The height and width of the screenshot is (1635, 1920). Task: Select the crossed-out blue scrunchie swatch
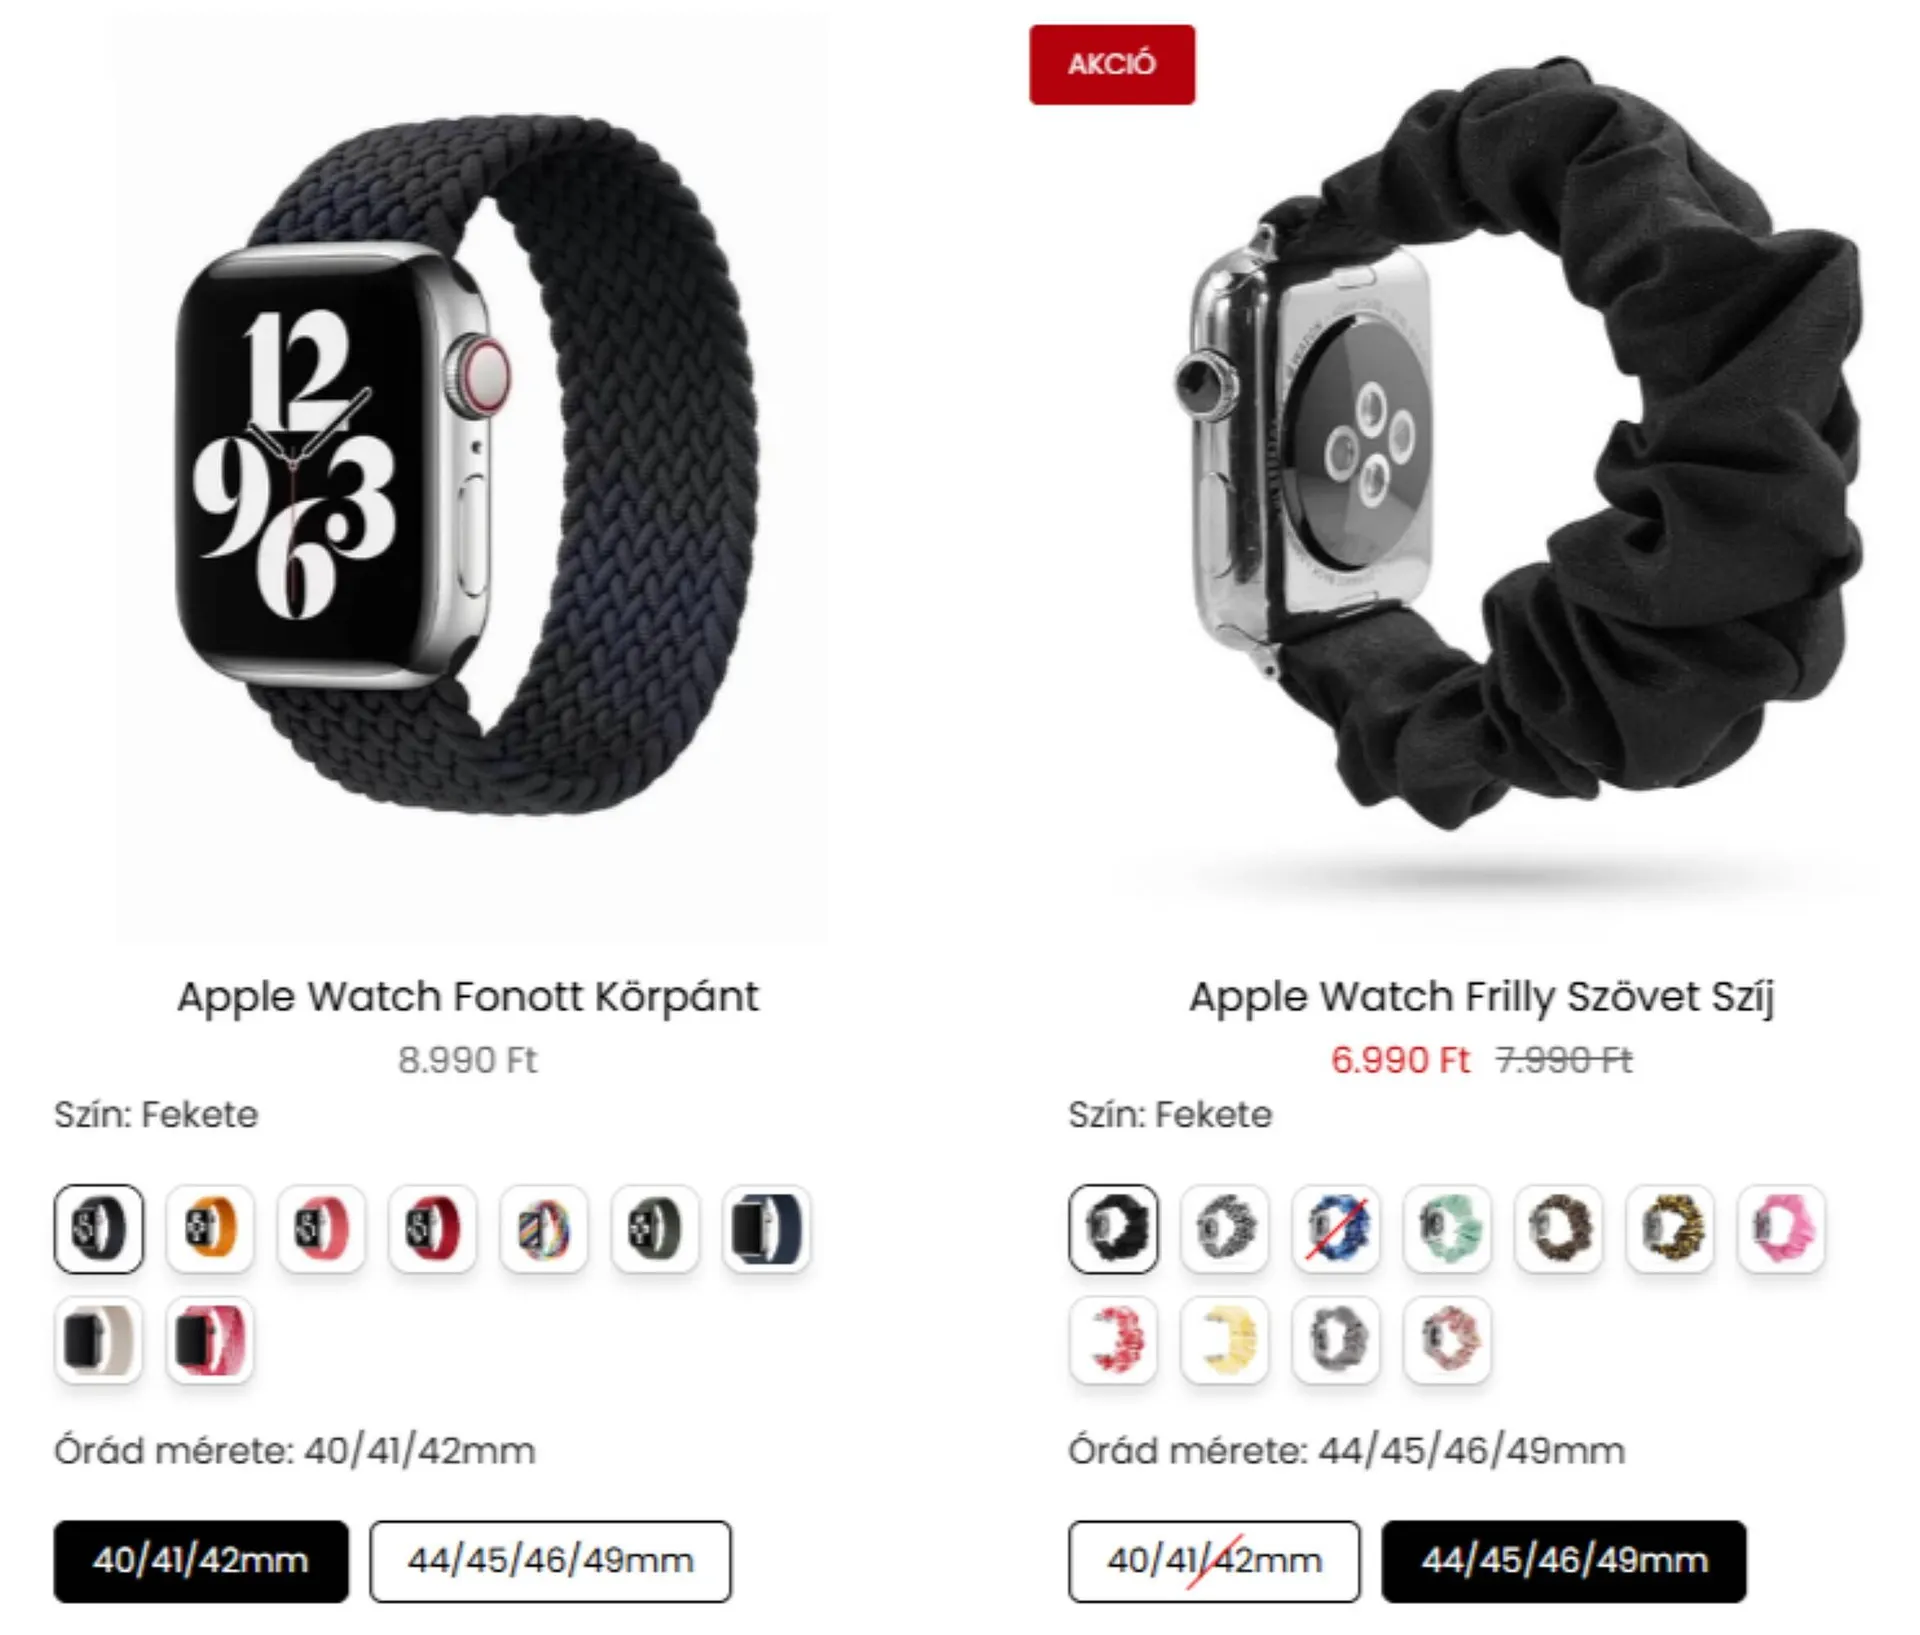[1337, 1229]
